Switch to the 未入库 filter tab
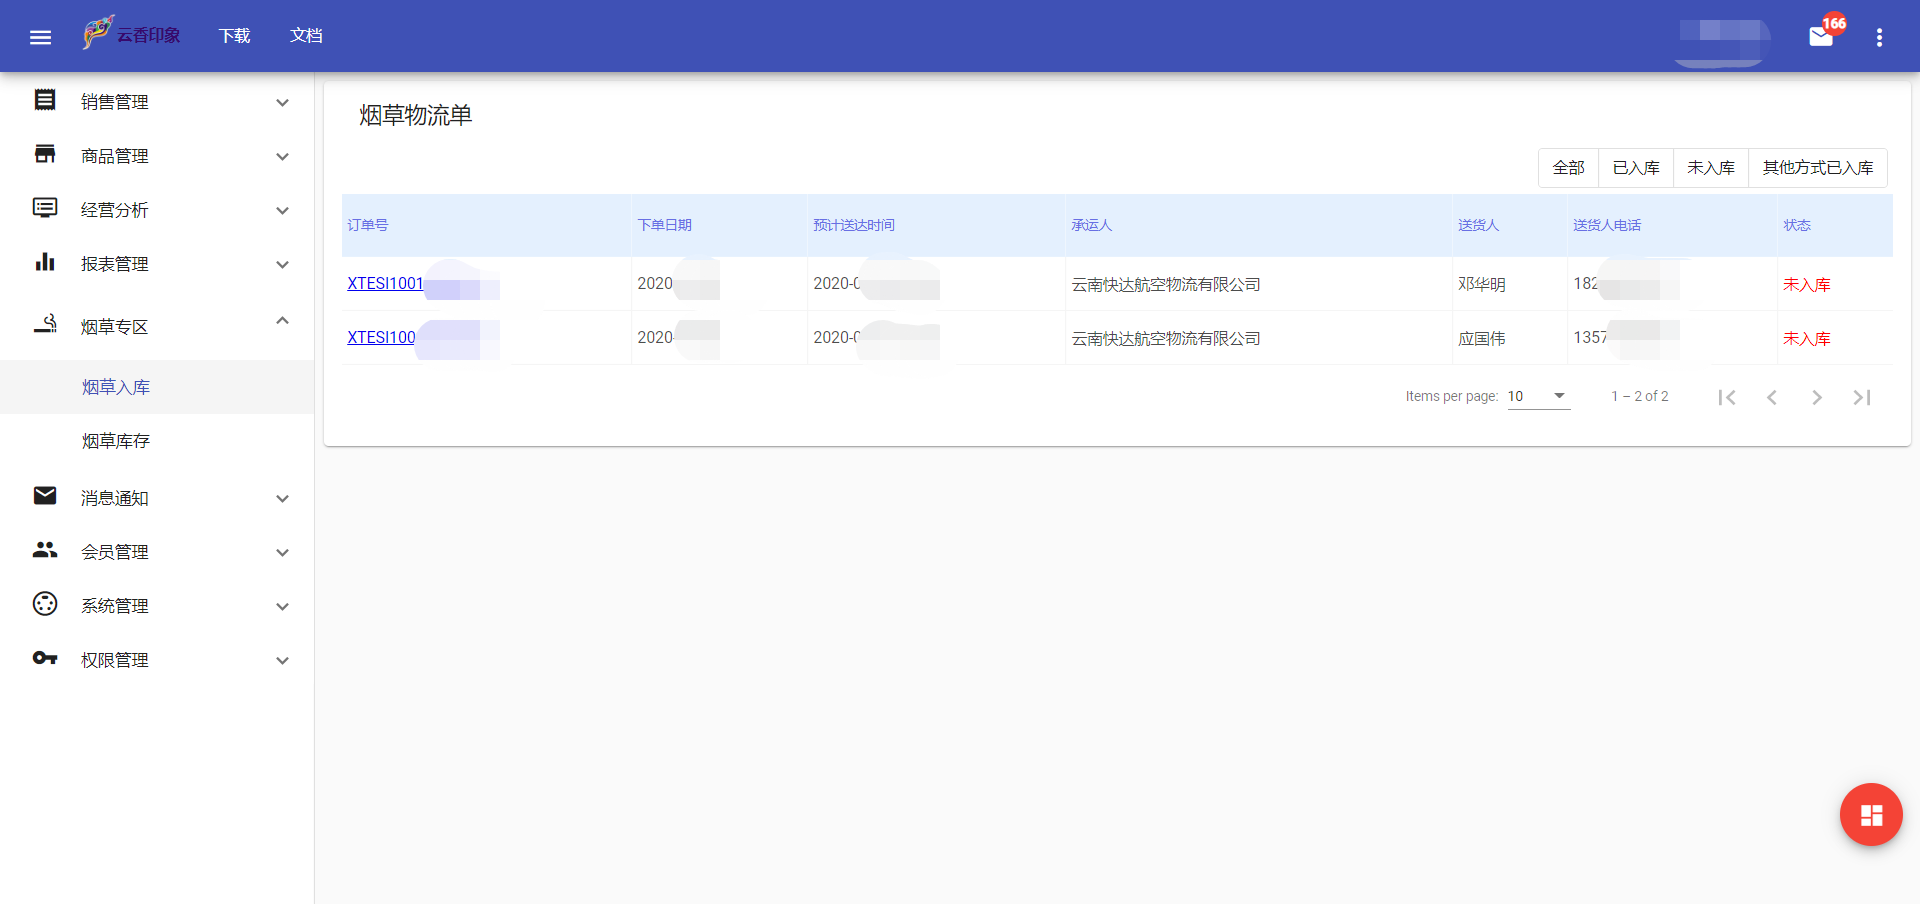This screenshot has width=1920, height=904. pyautogui.click(x=1710, y=168)
